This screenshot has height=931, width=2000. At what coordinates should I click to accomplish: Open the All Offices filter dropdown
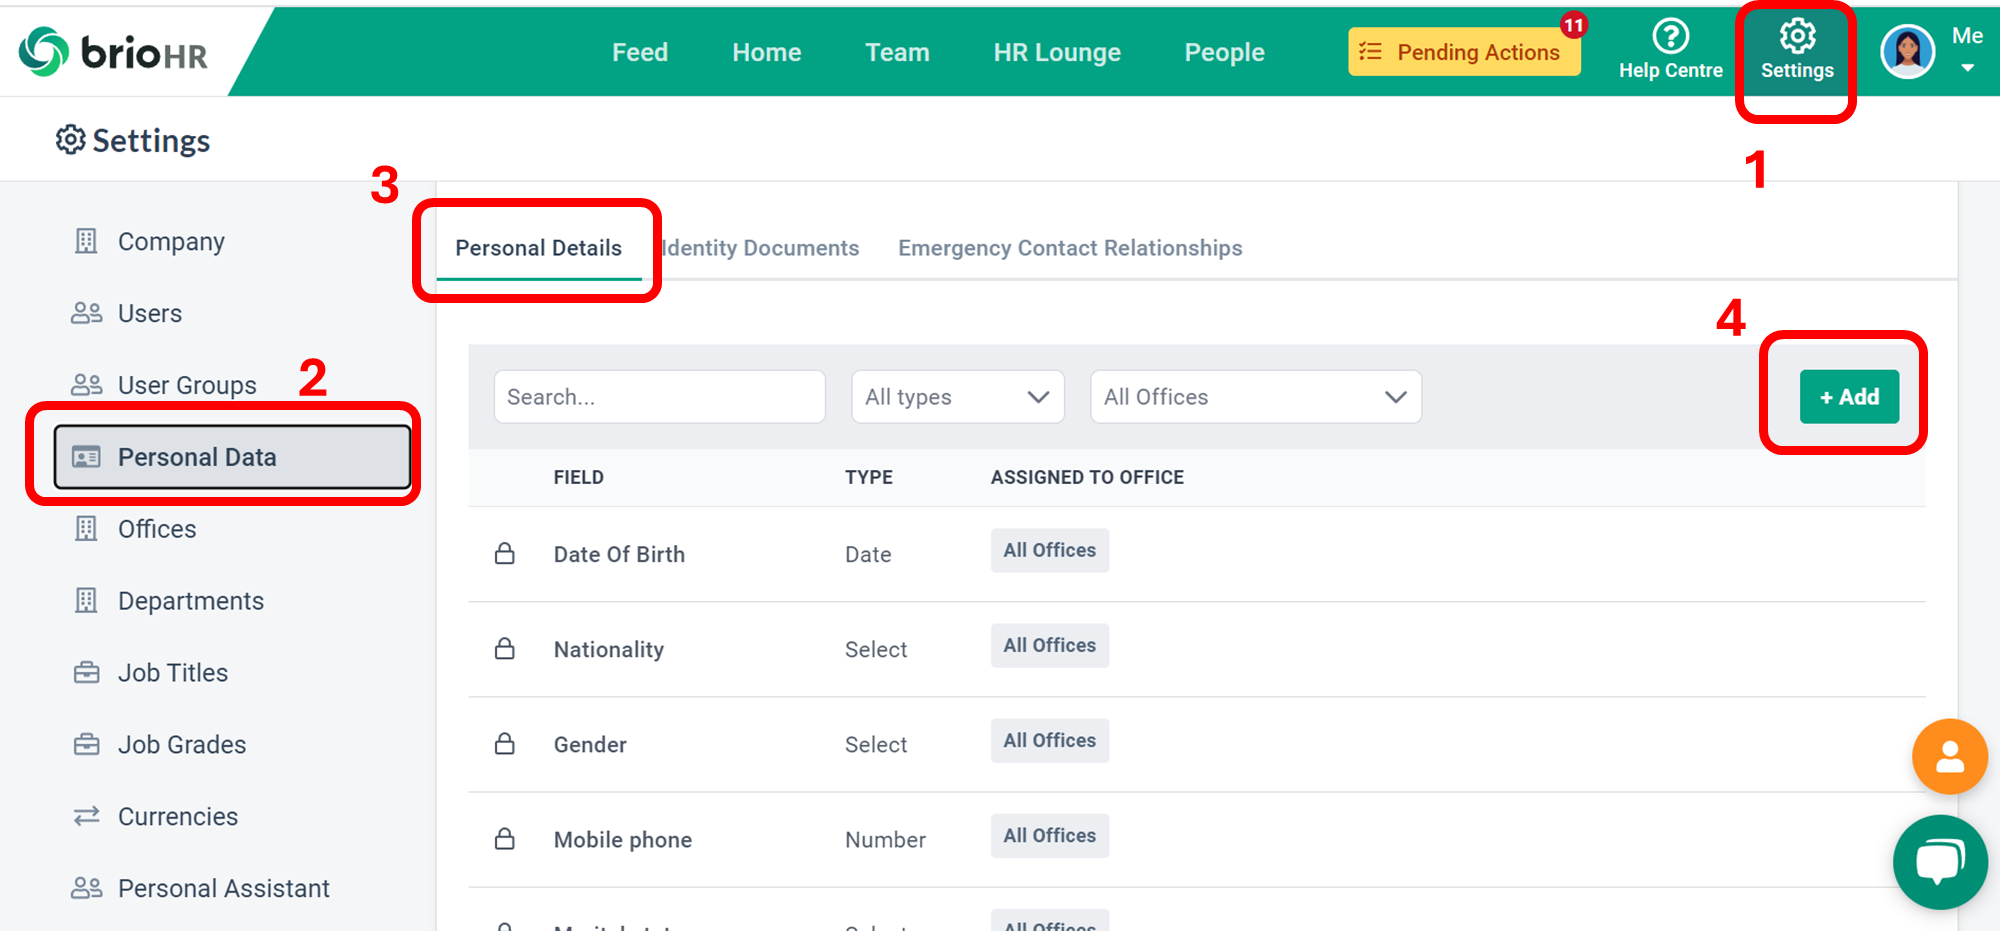pyautogui.click(x=1256, y=397)
